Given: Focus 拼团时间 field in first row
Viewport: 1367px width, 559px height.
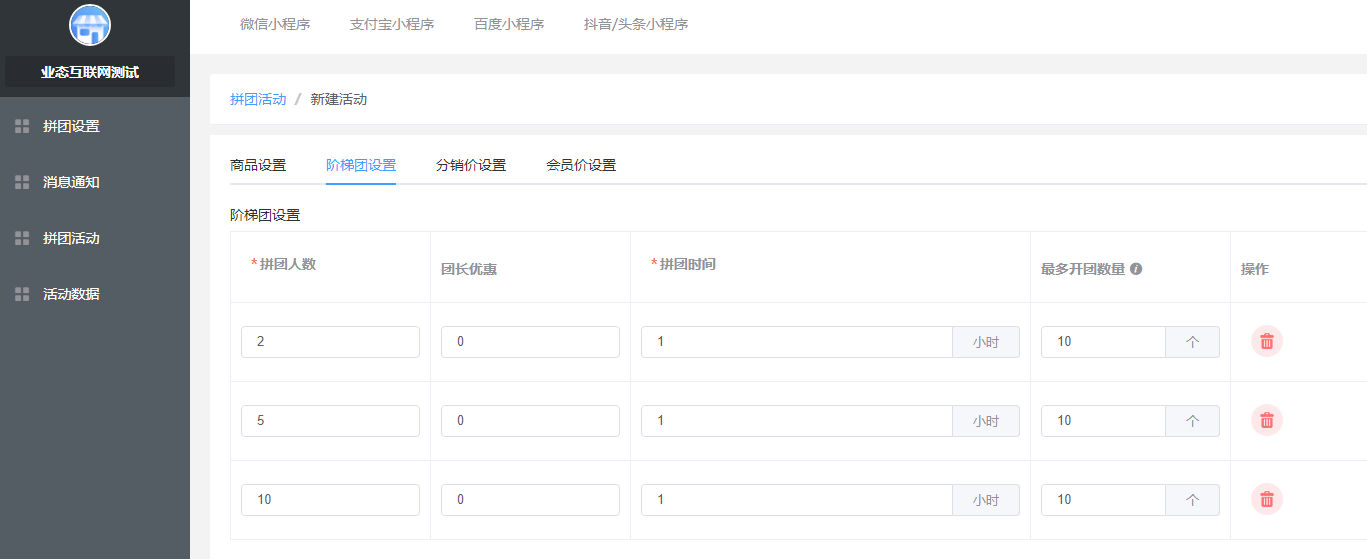Looking at the screenshot, I should click(797, 341).
